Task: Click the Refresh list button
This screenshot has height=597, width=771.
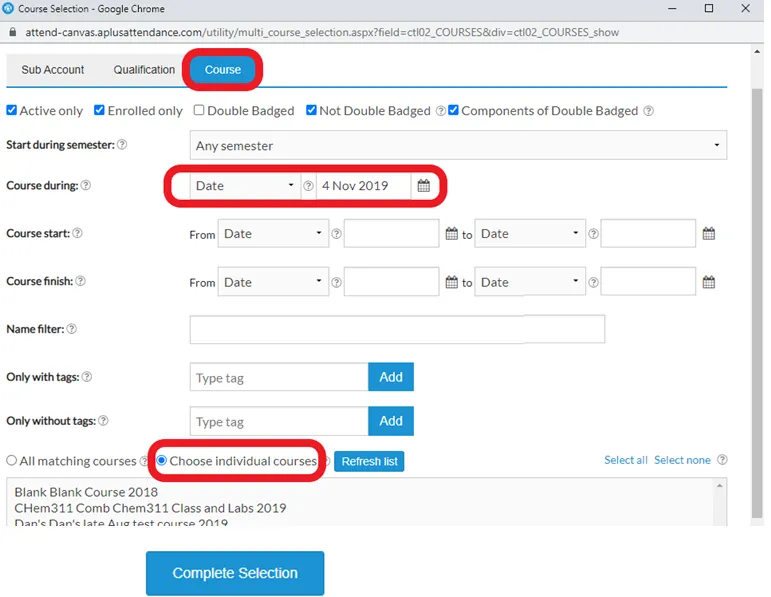Action: (x=369, y=461)
